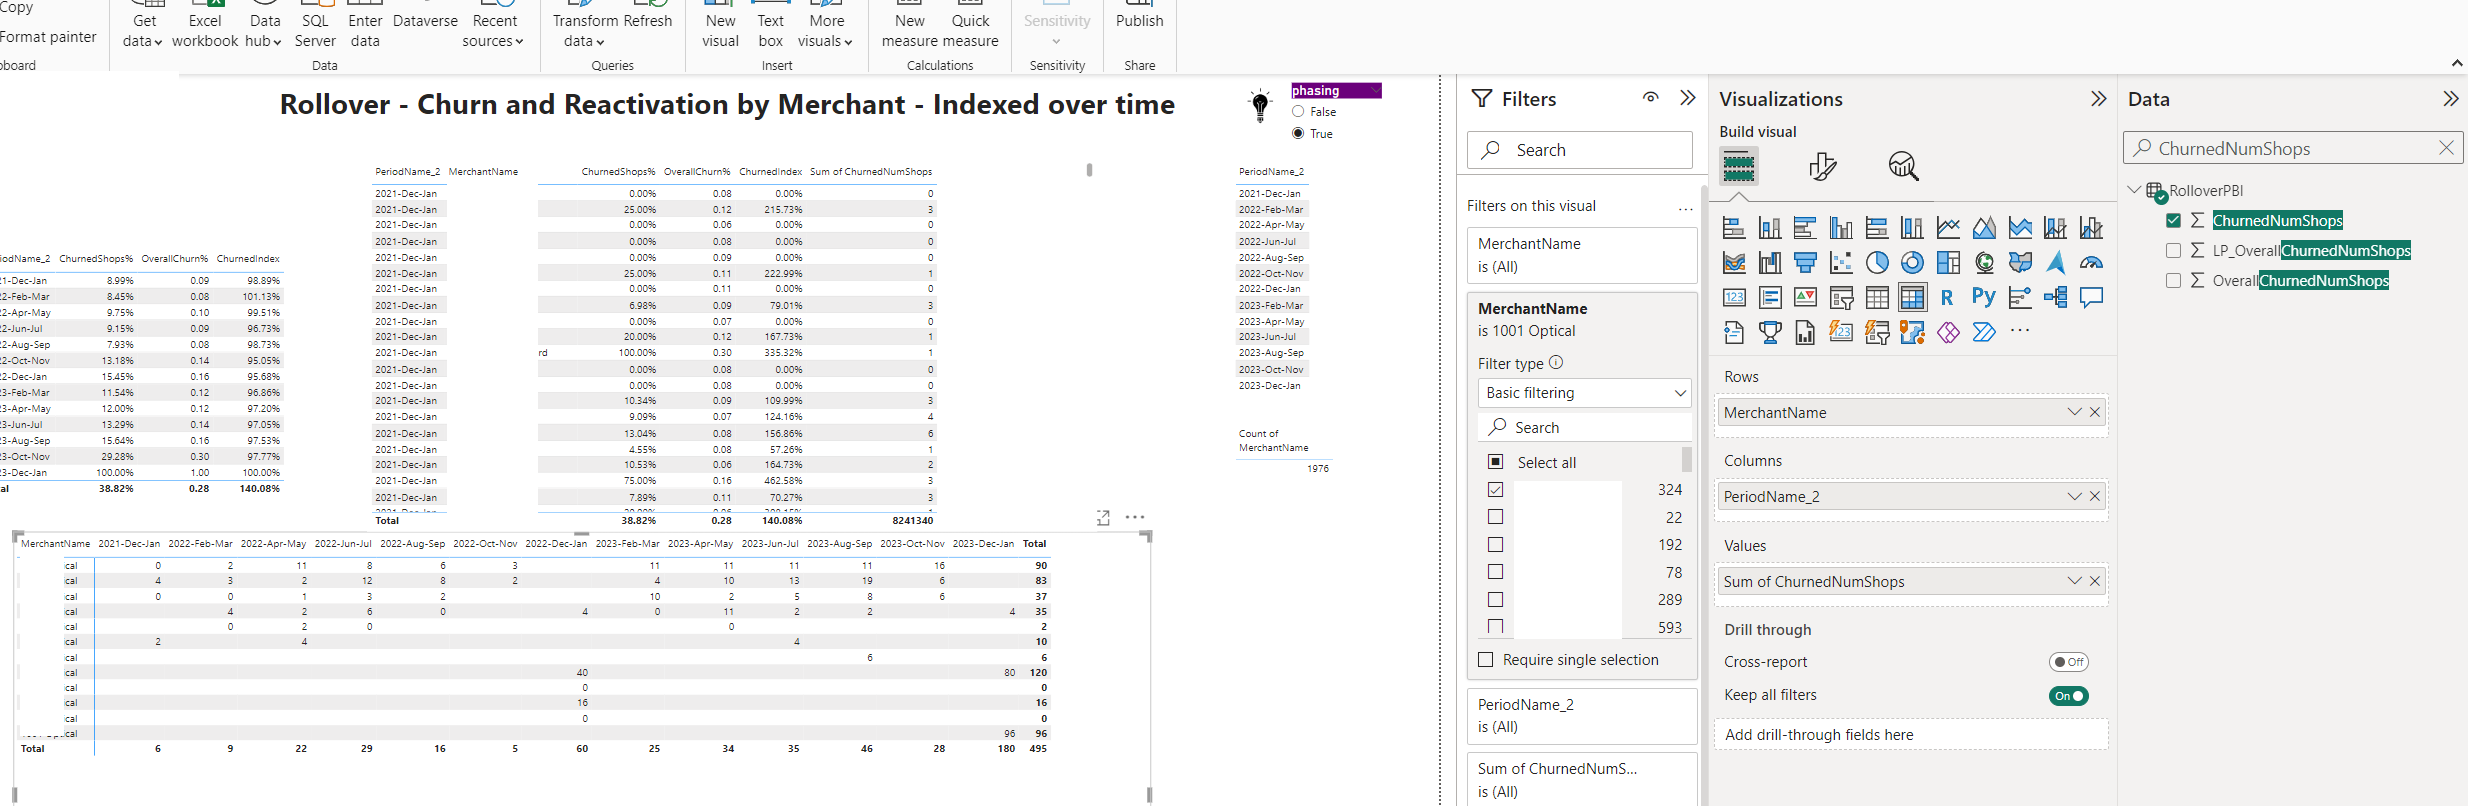Viewport: 2468px width, 806px height.
Task: Select the line chart visual type
Action: click(1948, 228)
